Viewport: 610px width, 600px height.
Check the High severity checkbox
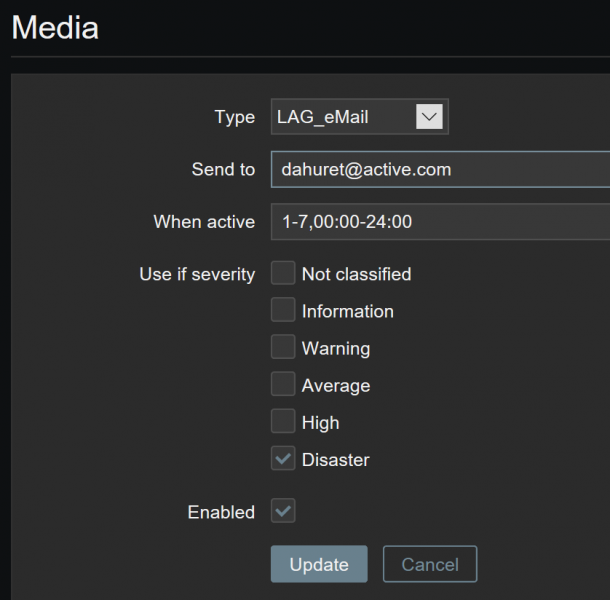(283, 422)
